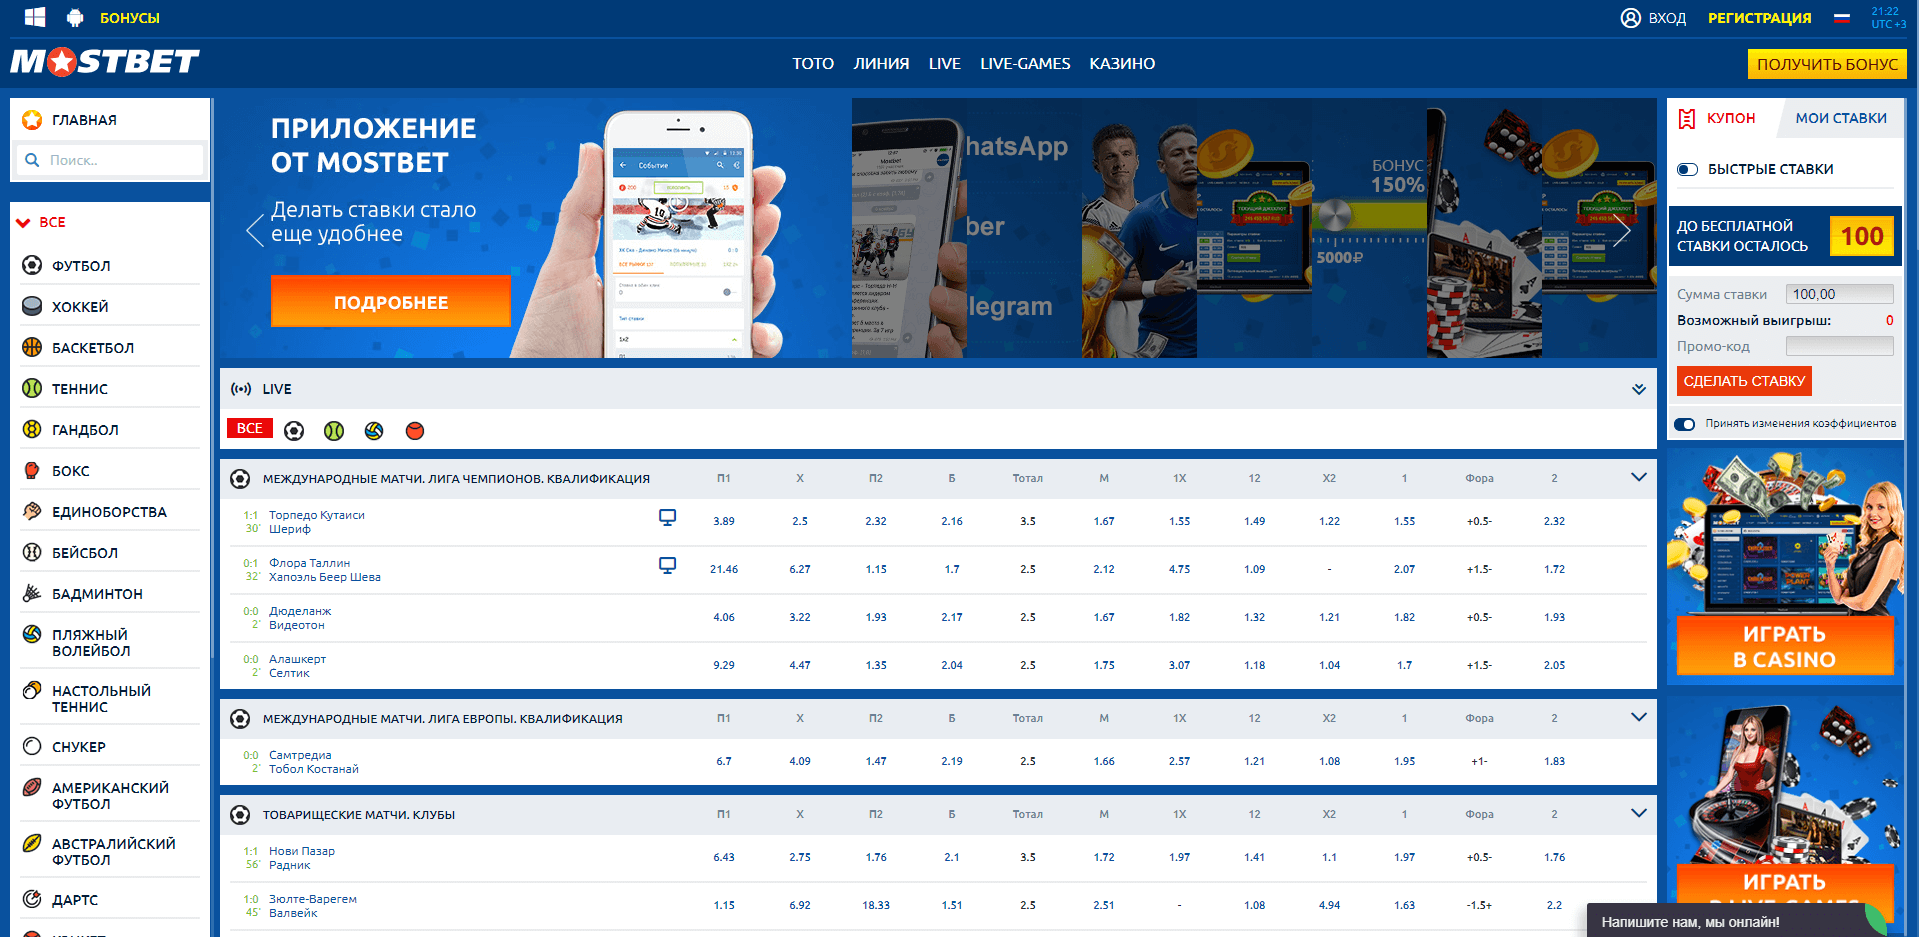
Task: Filter live events by red table tennis icon
Action: [415, 431]
